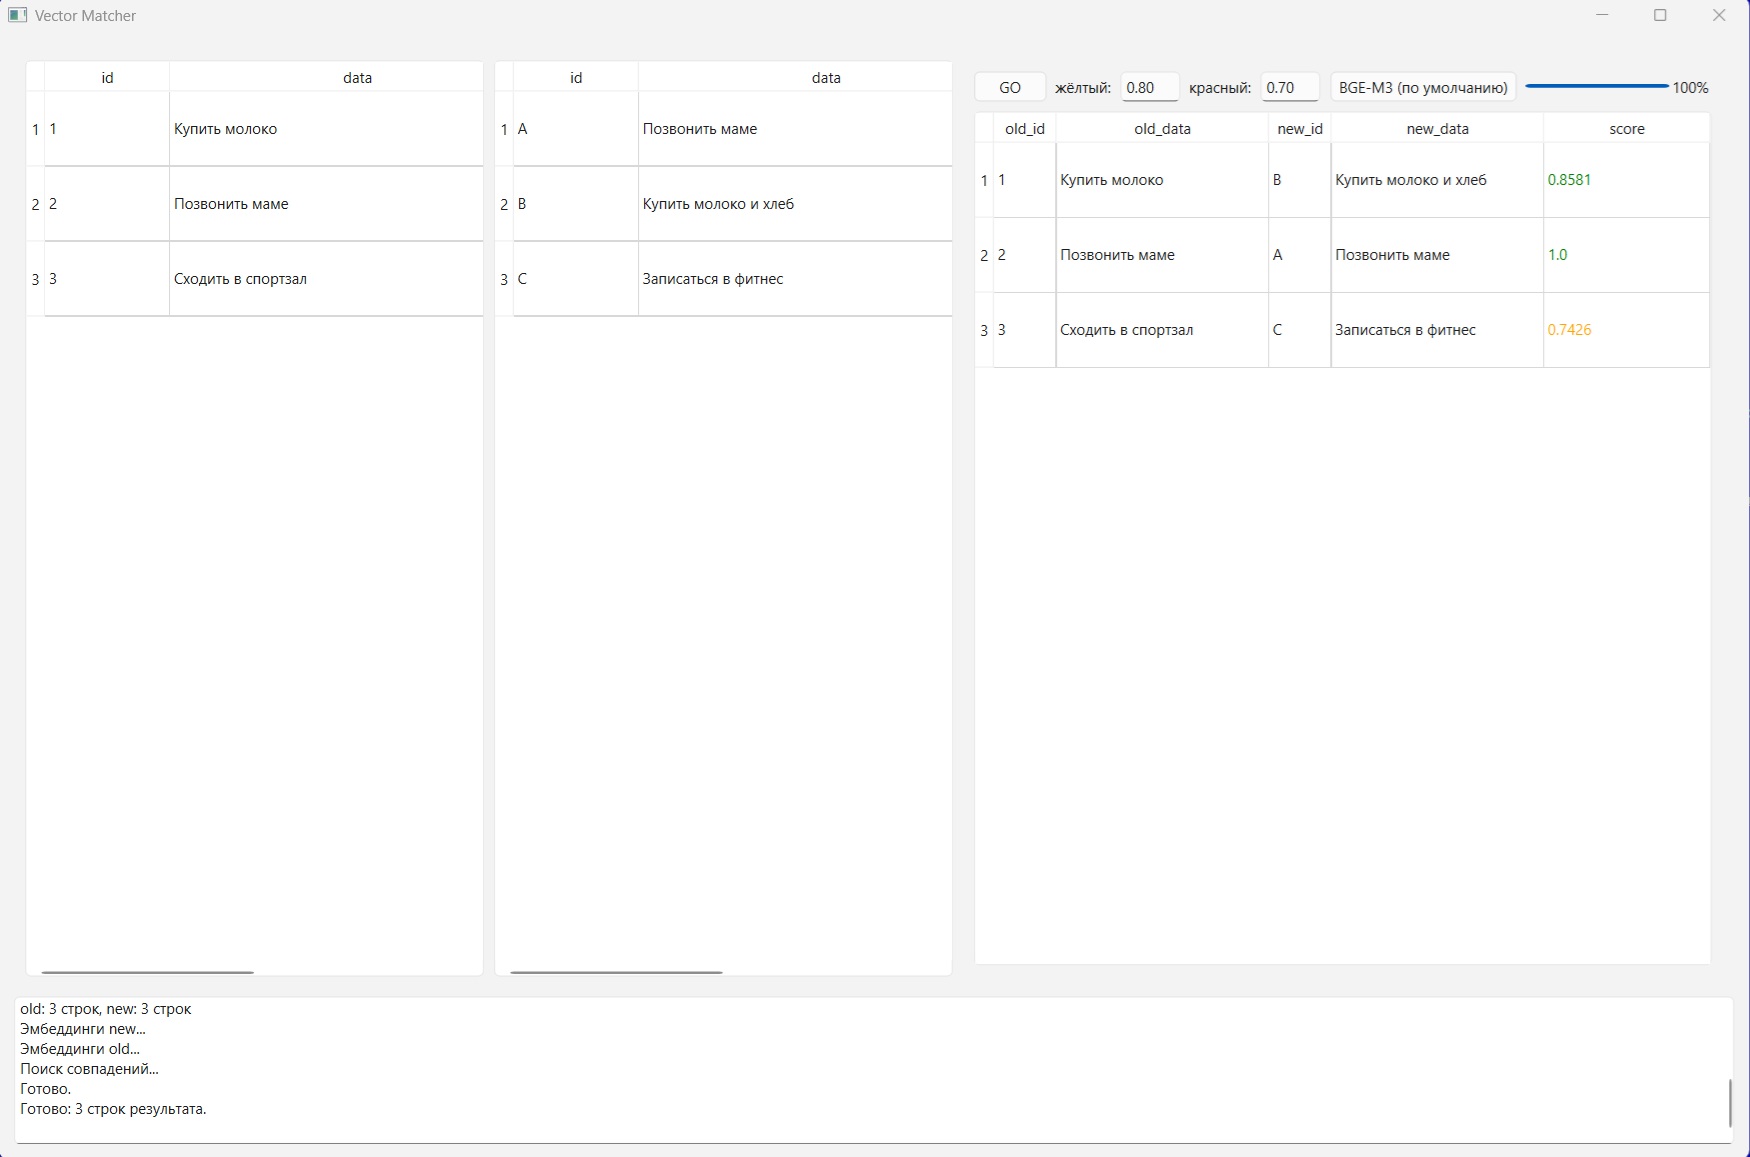Click the new_id column header
Viewport: 1750px width, 1157px height.
point(1300,129)
